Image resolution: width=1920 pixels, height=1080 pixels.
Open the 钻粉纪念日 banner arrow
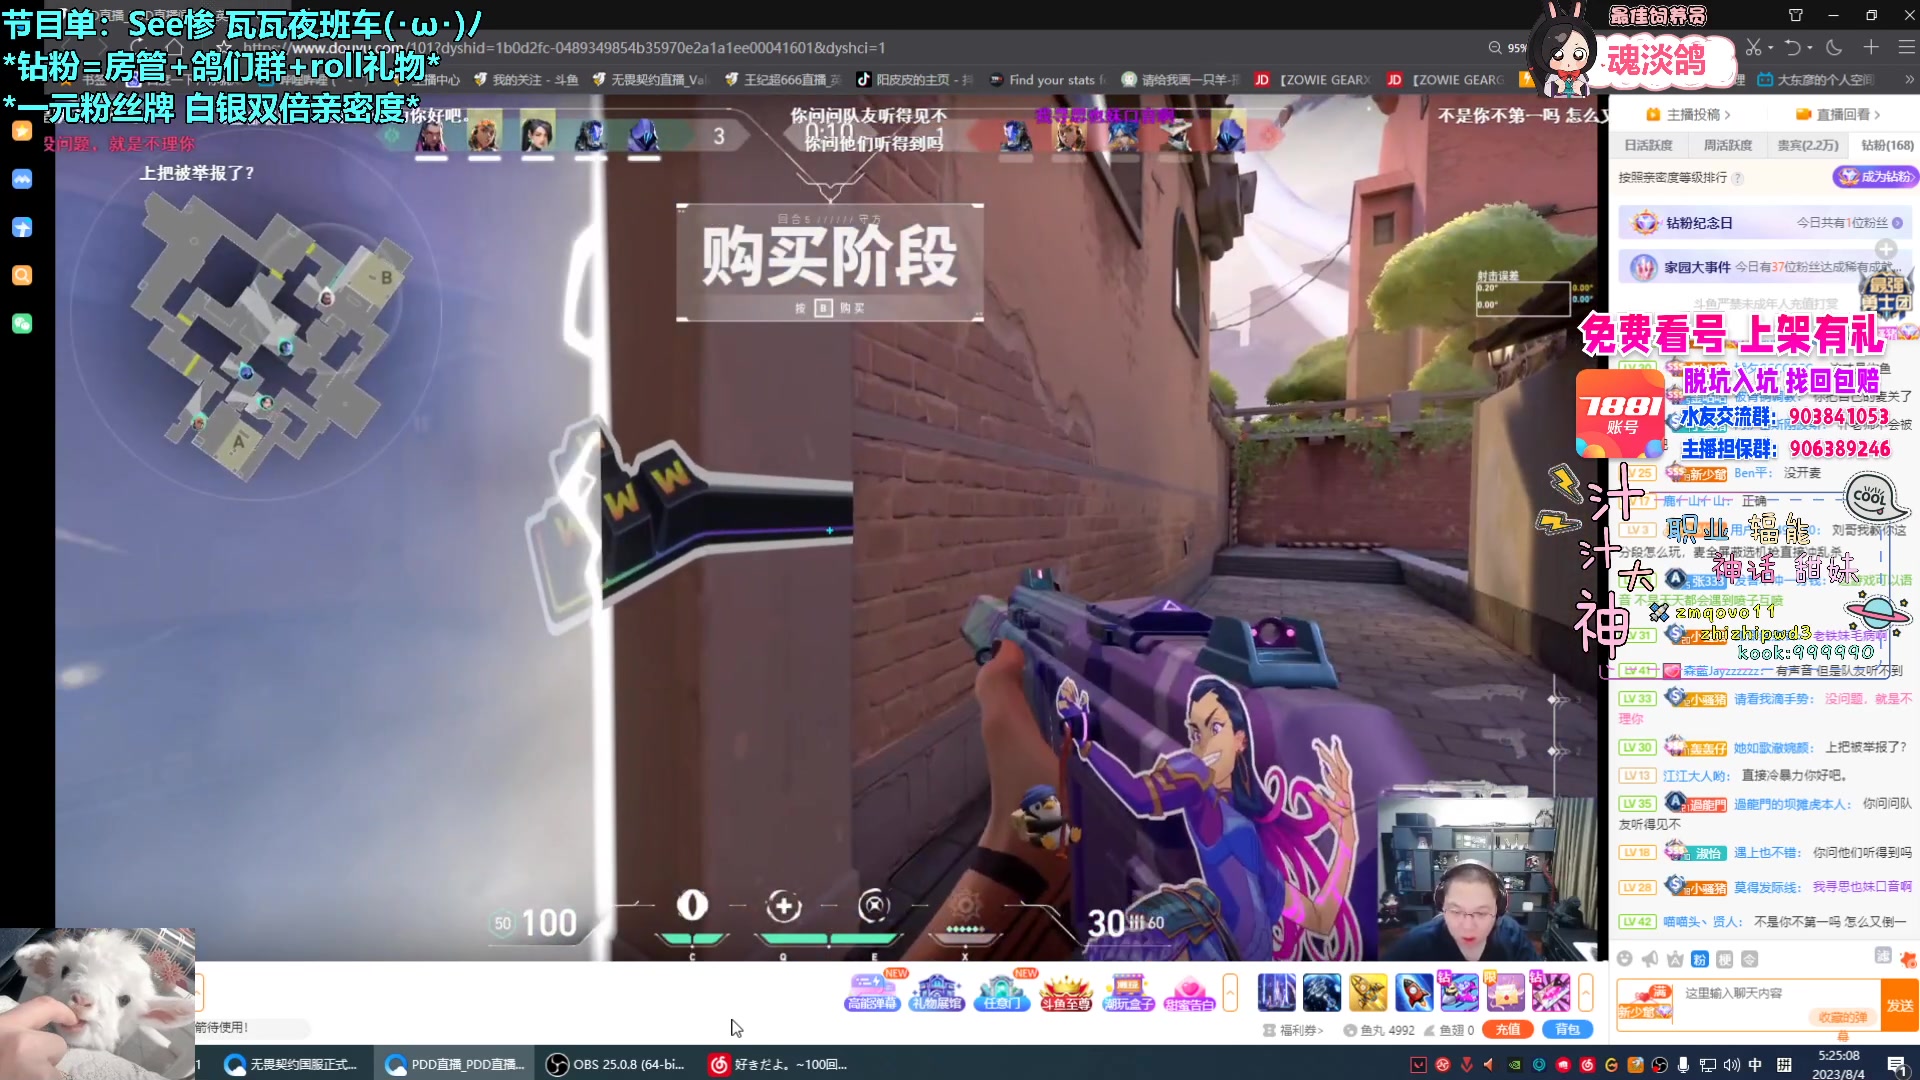point(1897,223)
